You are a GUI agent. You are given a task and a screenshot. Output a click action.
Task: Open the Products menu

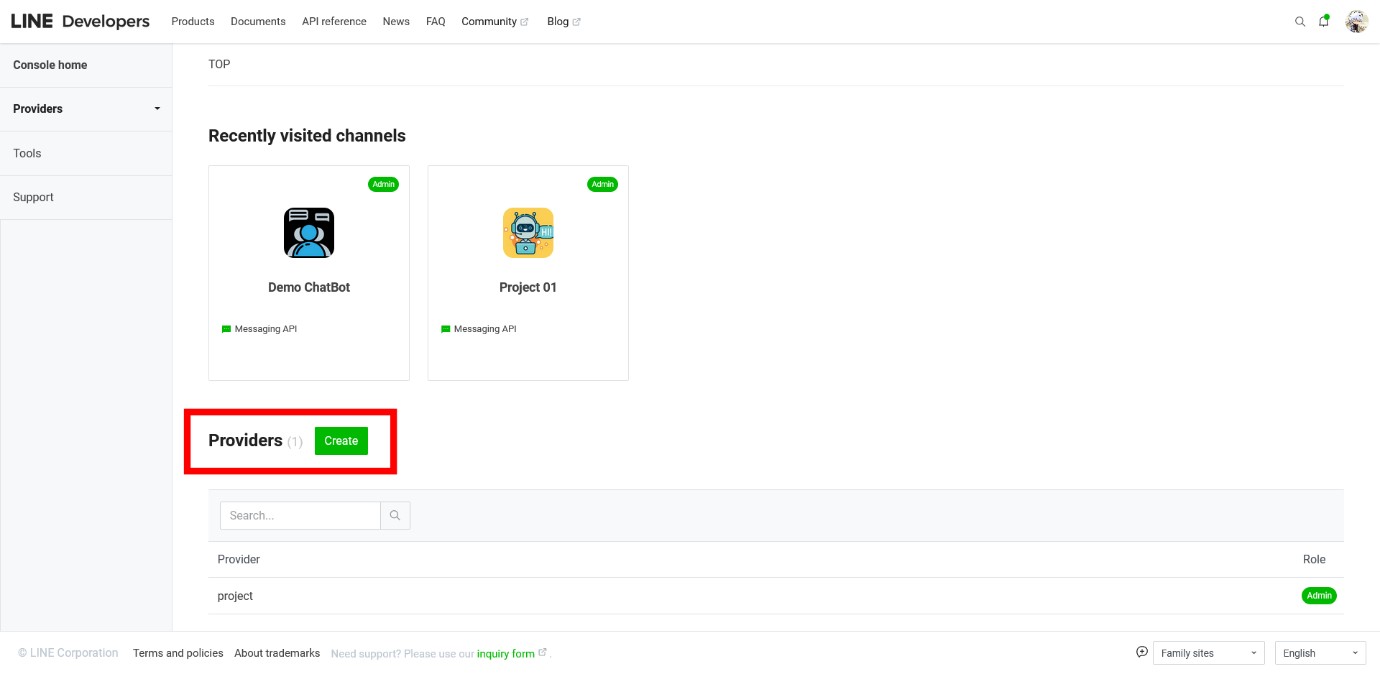(x=193, y=21)
